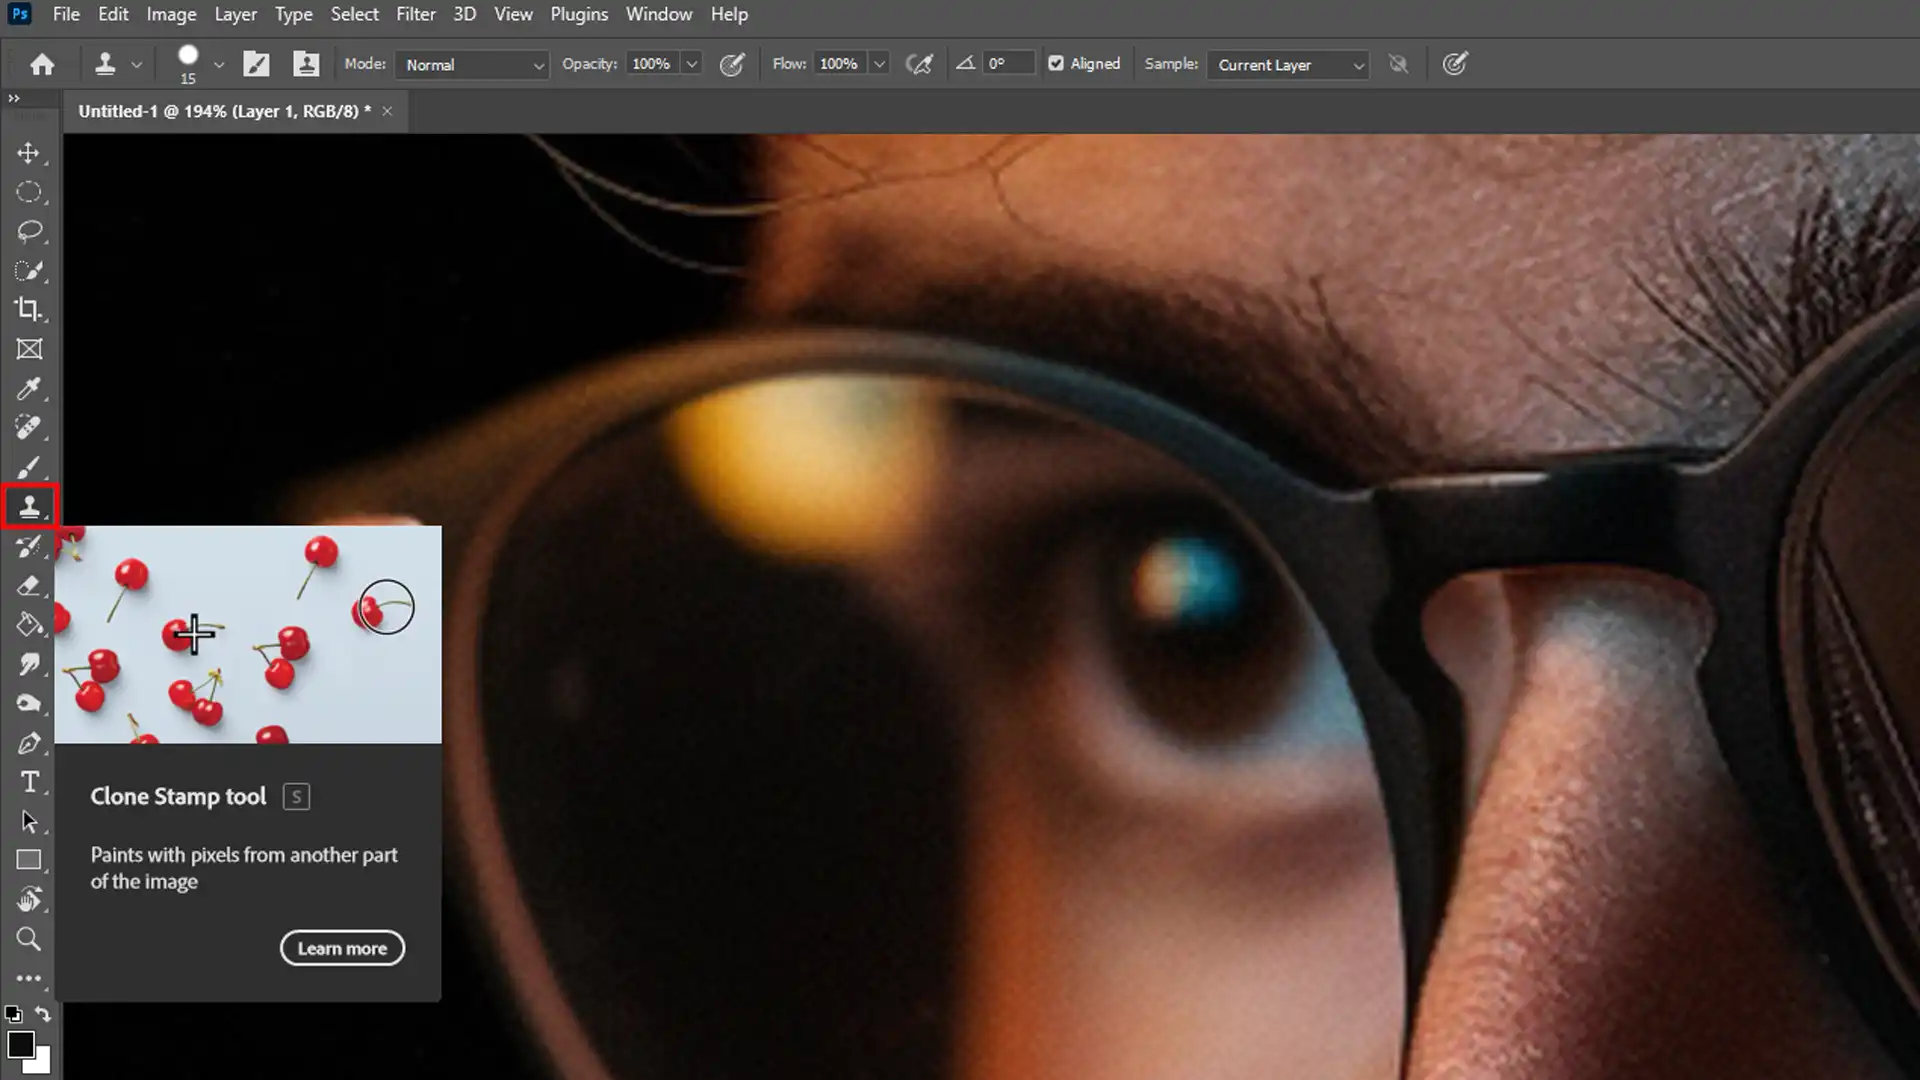
Task: Open the Filter menu
Action: pos(416,14)
